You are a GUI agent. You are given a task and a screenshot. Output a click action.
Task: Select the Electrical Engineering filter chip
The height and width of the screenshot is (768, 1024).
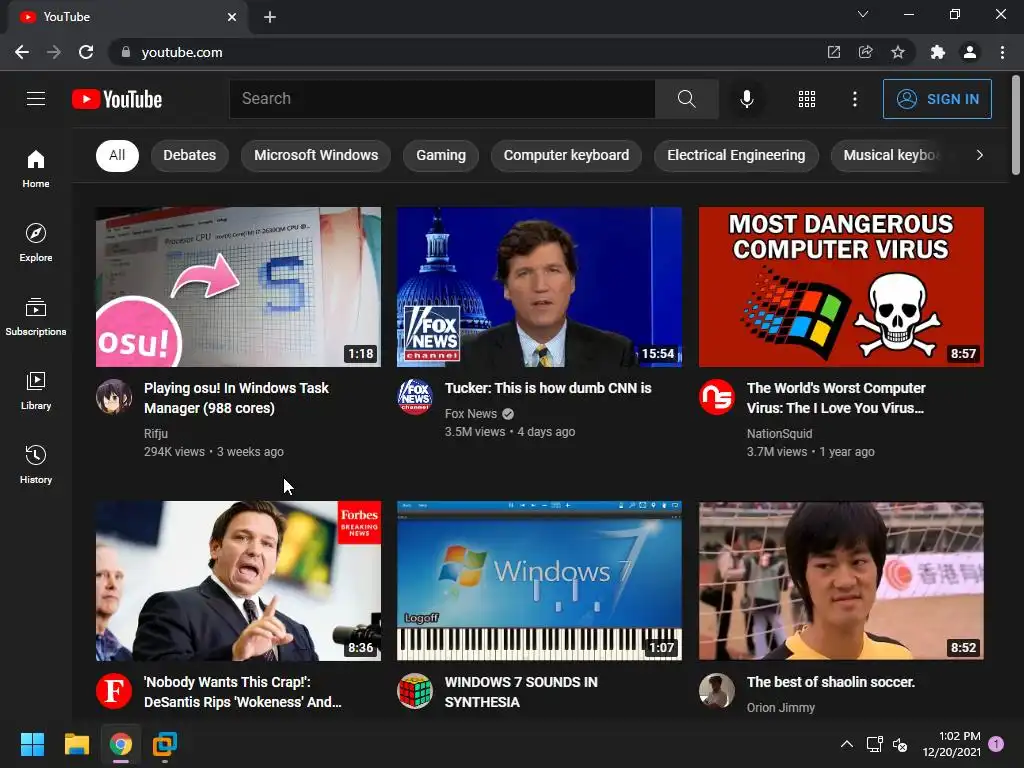(736, 155)
